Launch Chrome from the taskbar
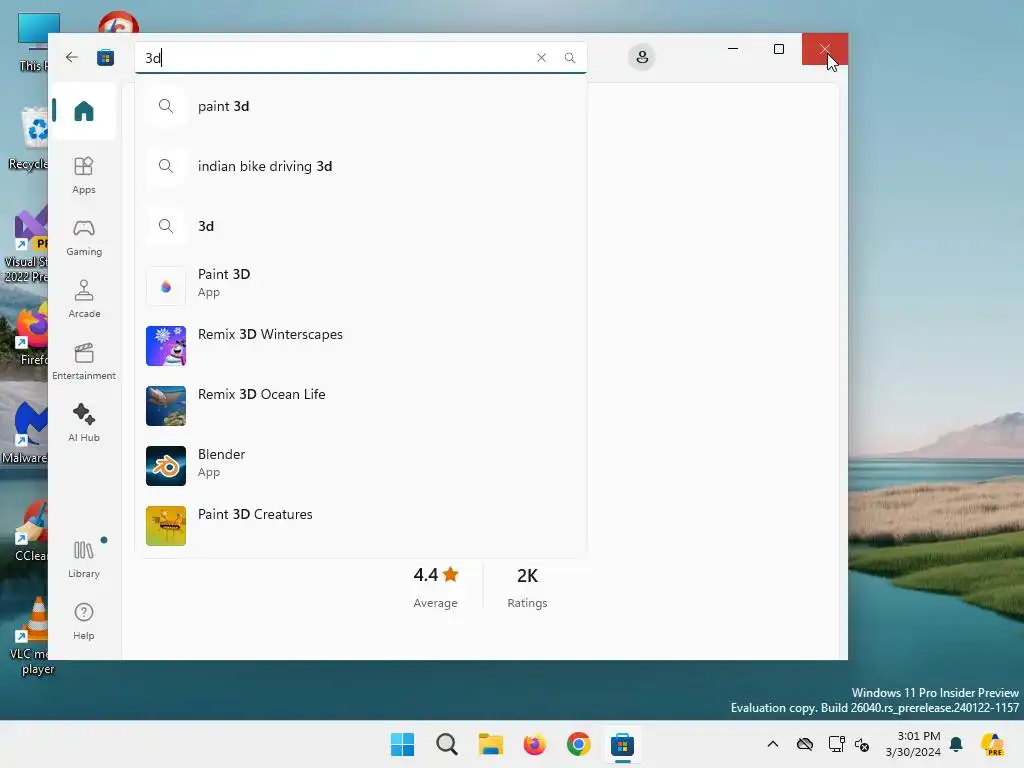 [x=578, y=744]
